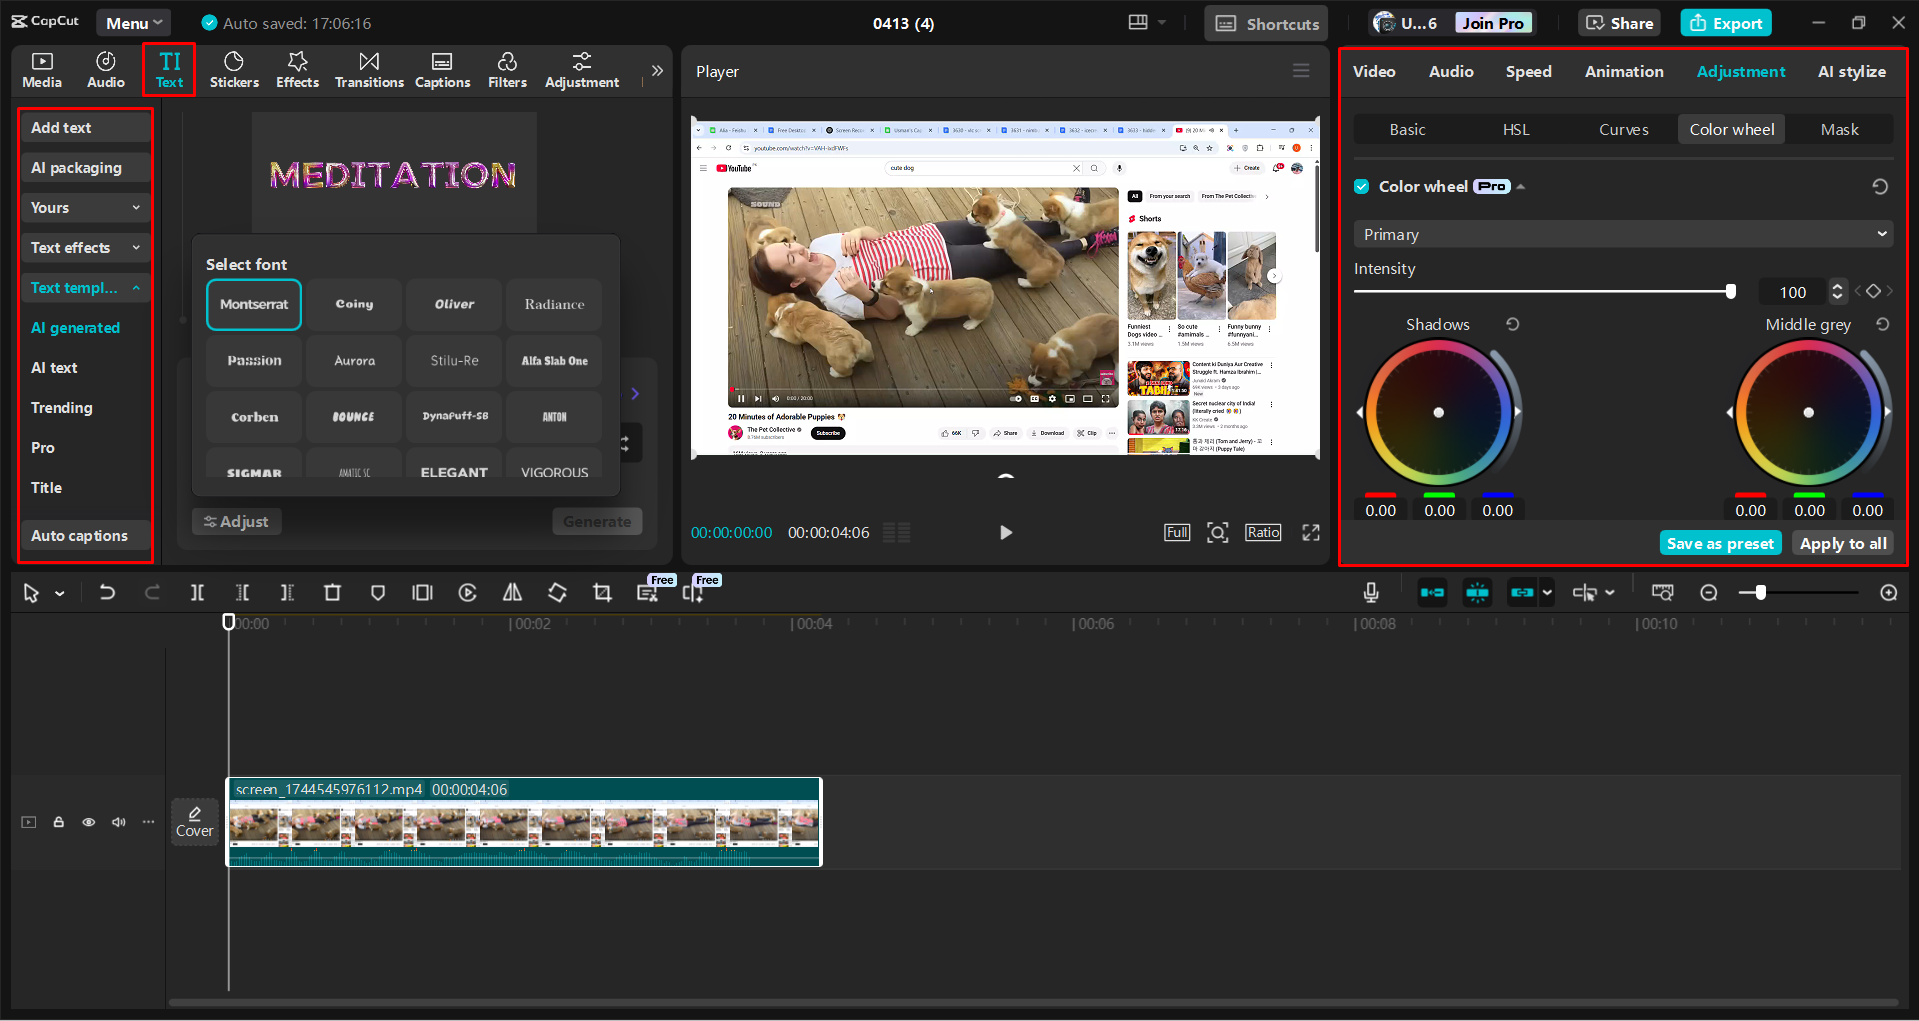This screenshot has width=1919, height=1021.
Task: Click the Save as preset button
Action: click(x=1719, y=542)
